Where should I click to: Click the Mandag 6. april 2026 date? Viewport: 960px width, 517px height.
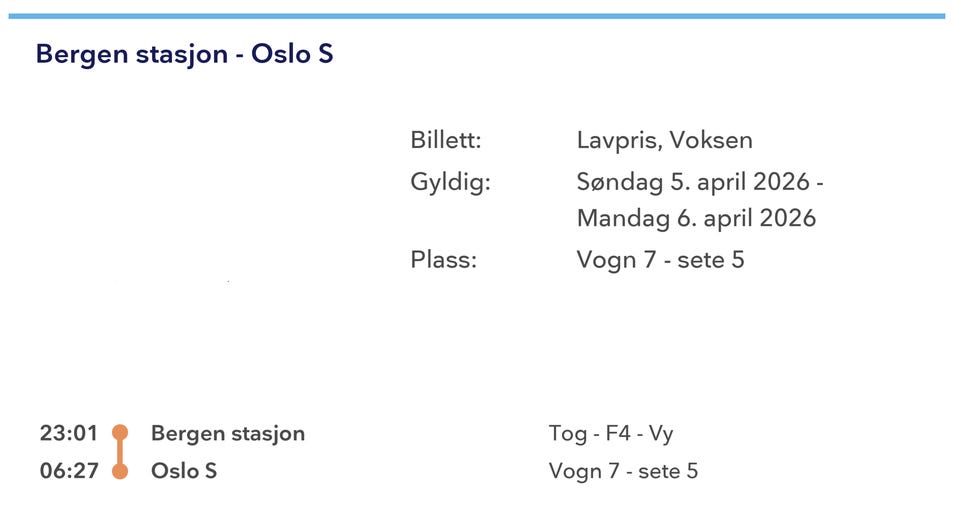[x=696, y=218]
